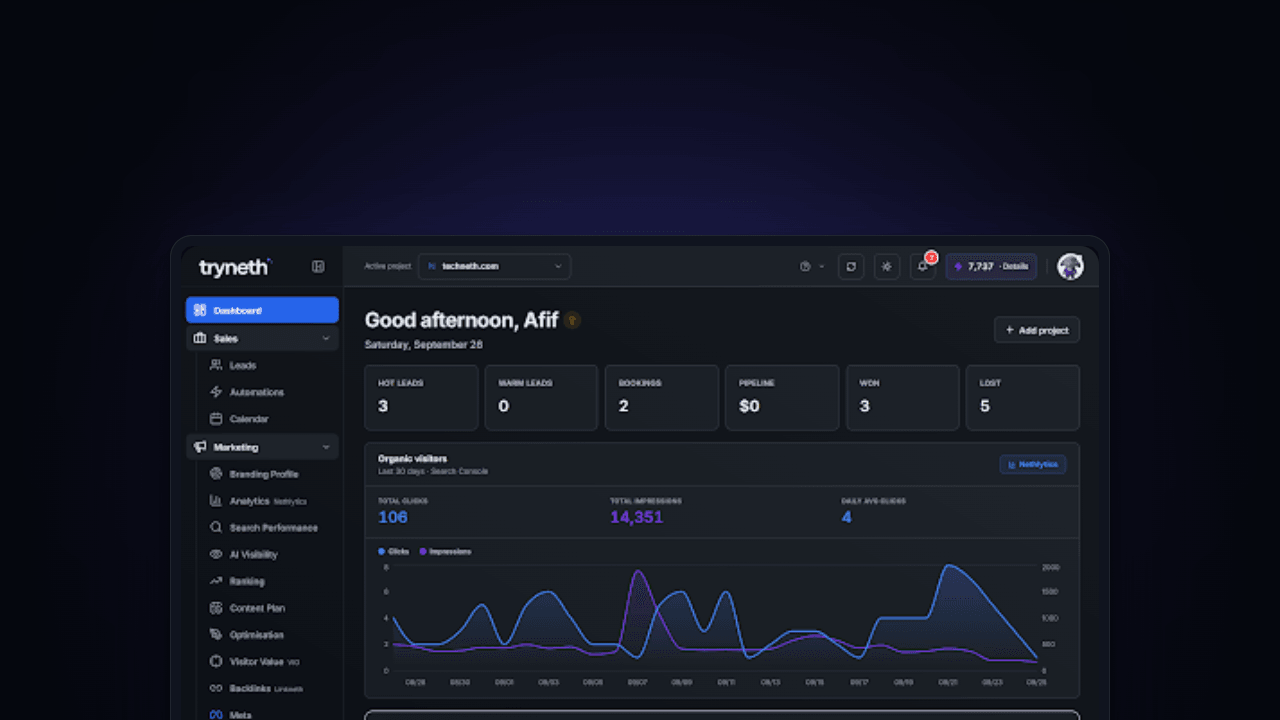The width and height of the screenshot is (1280, 720).
Task: Click the Sales briefcase icon
Action: [200, 338]
